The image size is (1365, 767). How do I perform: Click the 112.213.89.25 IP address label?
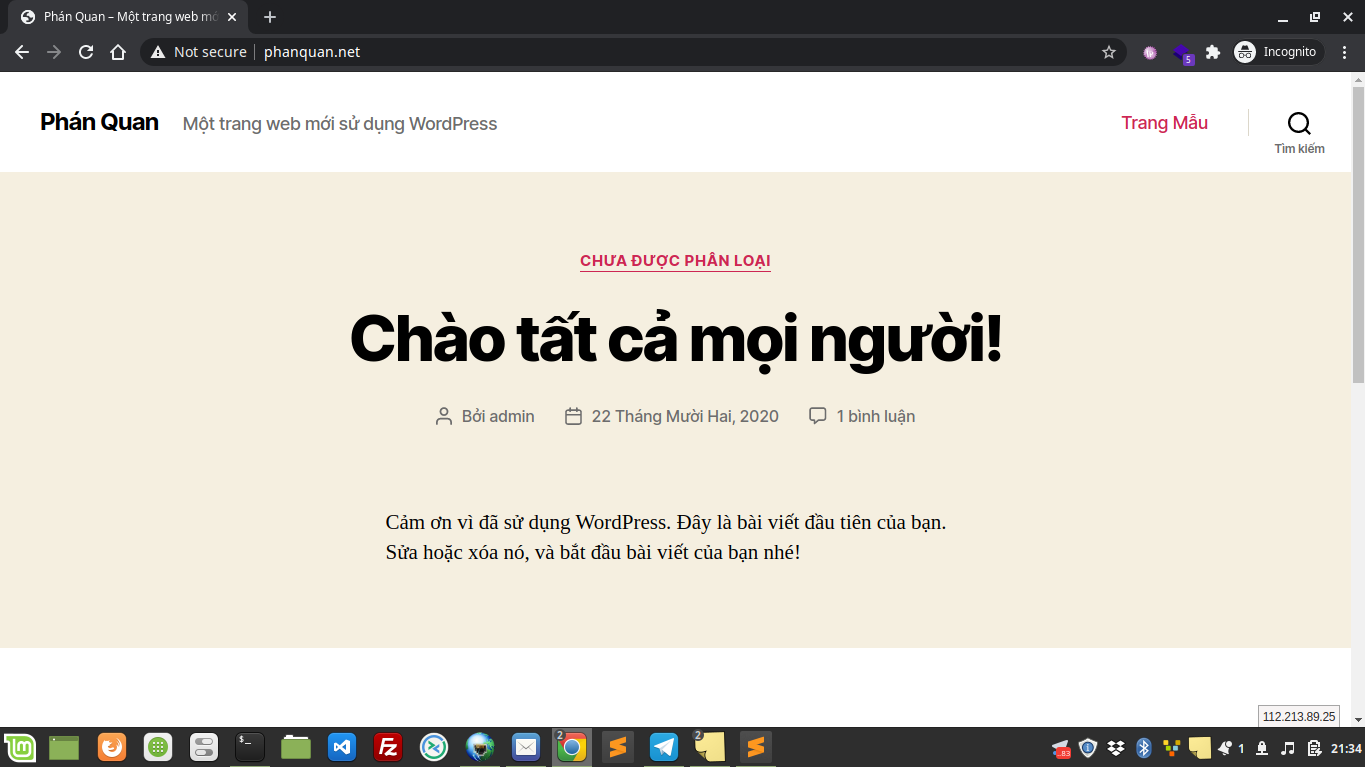[x=1299, y=716]
